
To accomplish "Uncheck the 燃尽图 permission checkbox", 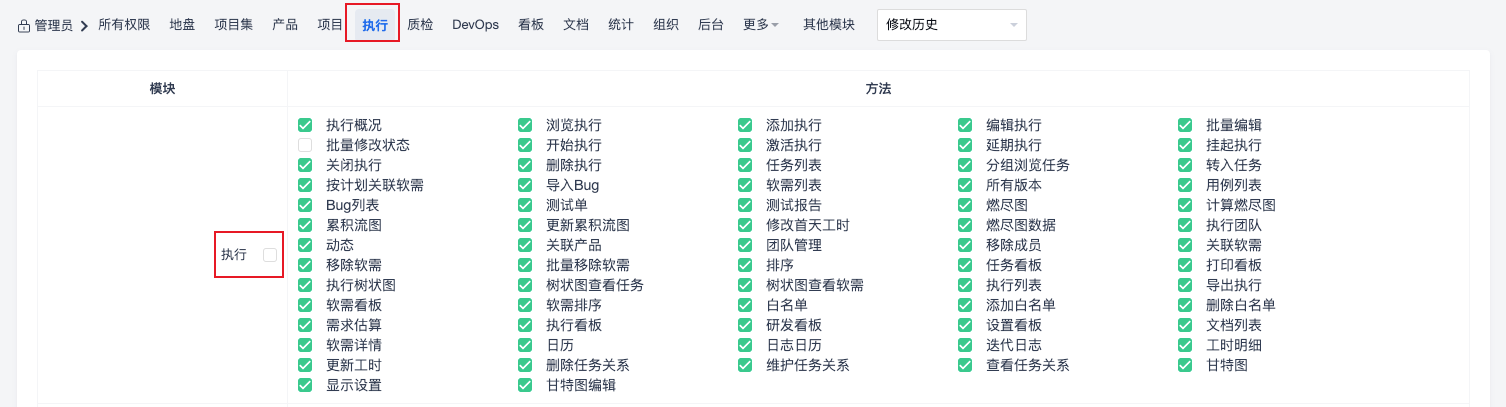I will pyautogui.click(x=965, y=205).
